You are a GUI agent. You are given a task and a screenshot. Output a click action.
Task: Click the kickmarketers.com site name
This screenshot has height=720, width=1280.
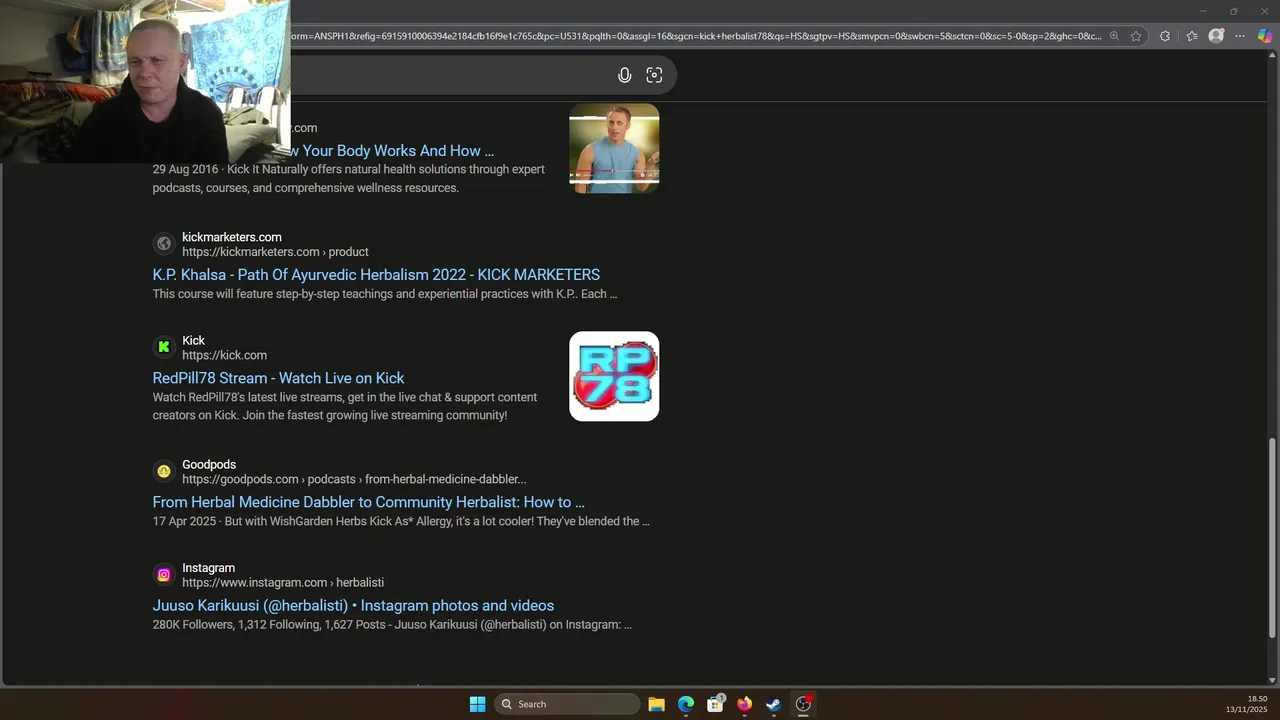232,237
